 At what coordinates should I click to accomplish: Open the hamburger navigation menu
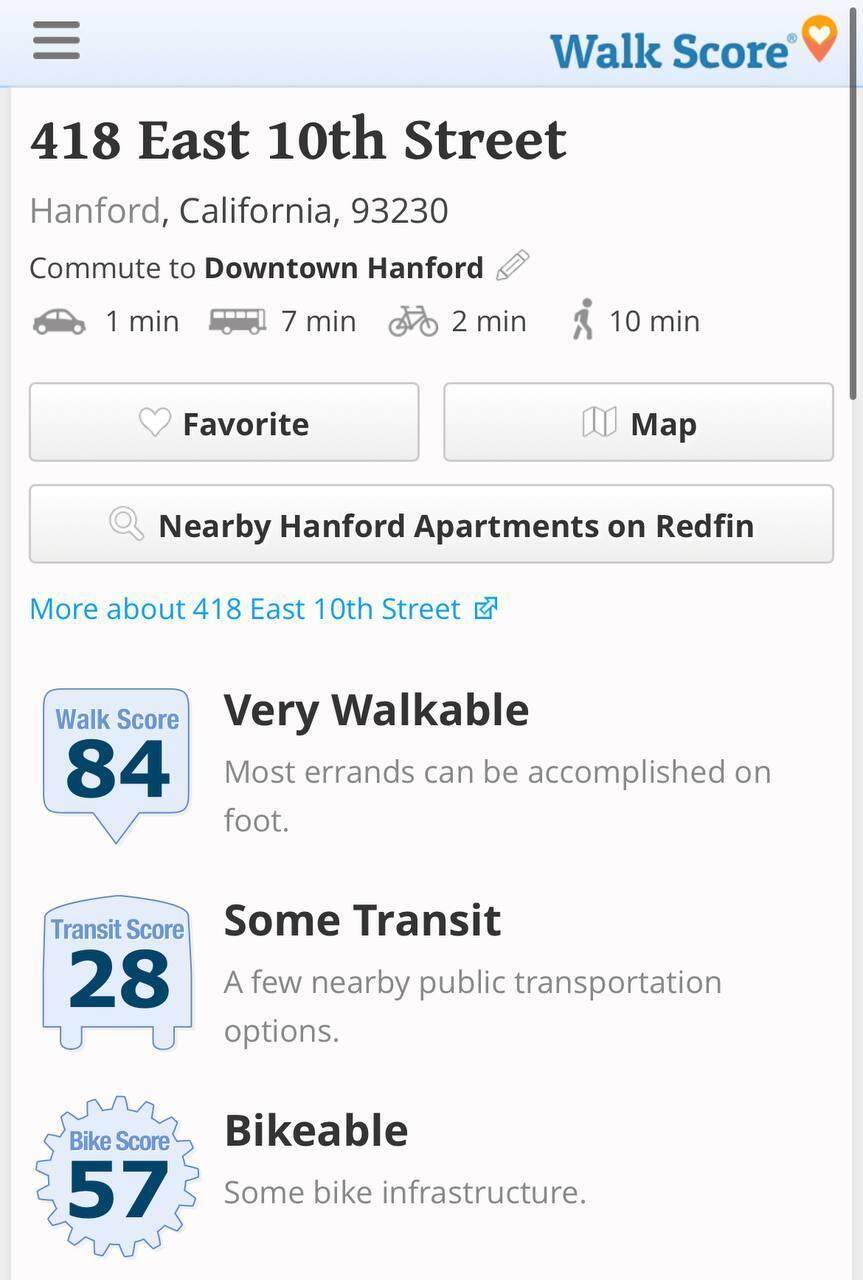pyautogui.click(x=56, y=41)
